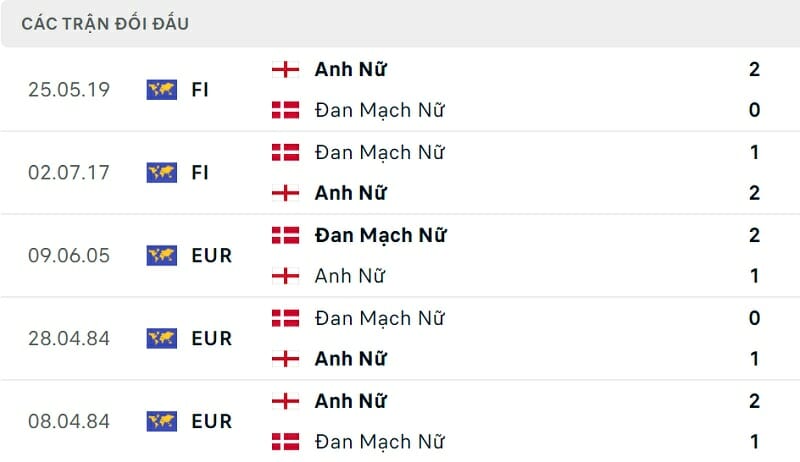The image size is (800, 462).
Task: Click the 08.04.84 match date
Action: point(69,421)
